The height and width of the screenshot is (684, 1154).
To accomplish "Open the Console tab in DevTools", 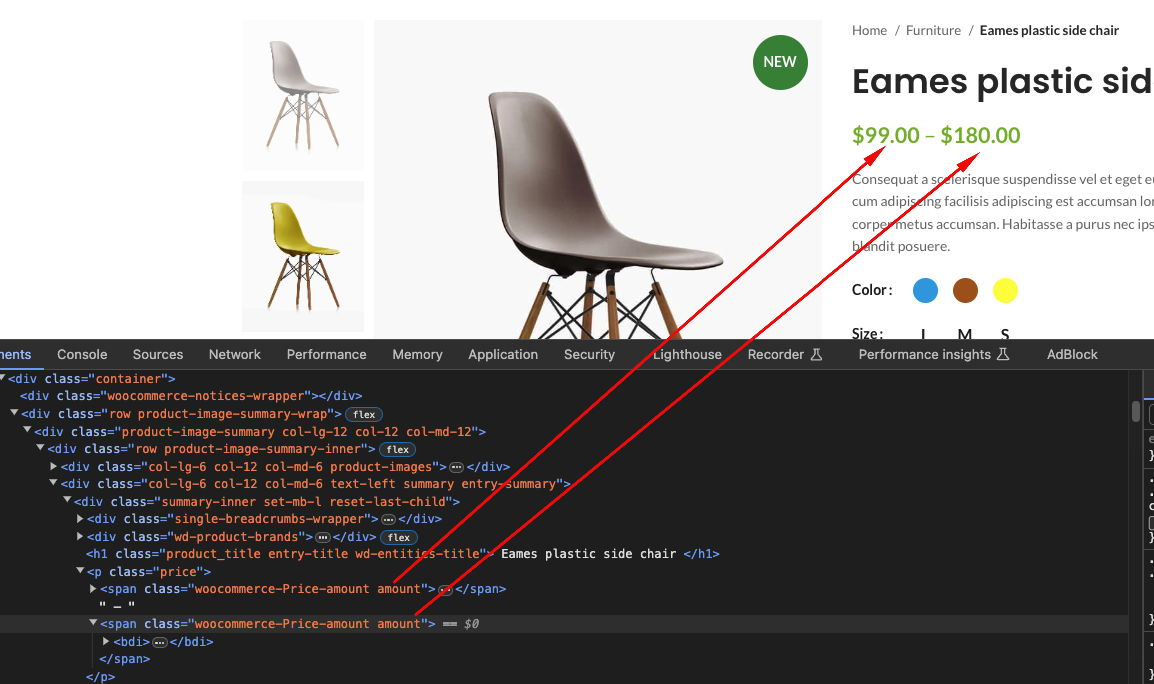I will (x=82, y=355).
